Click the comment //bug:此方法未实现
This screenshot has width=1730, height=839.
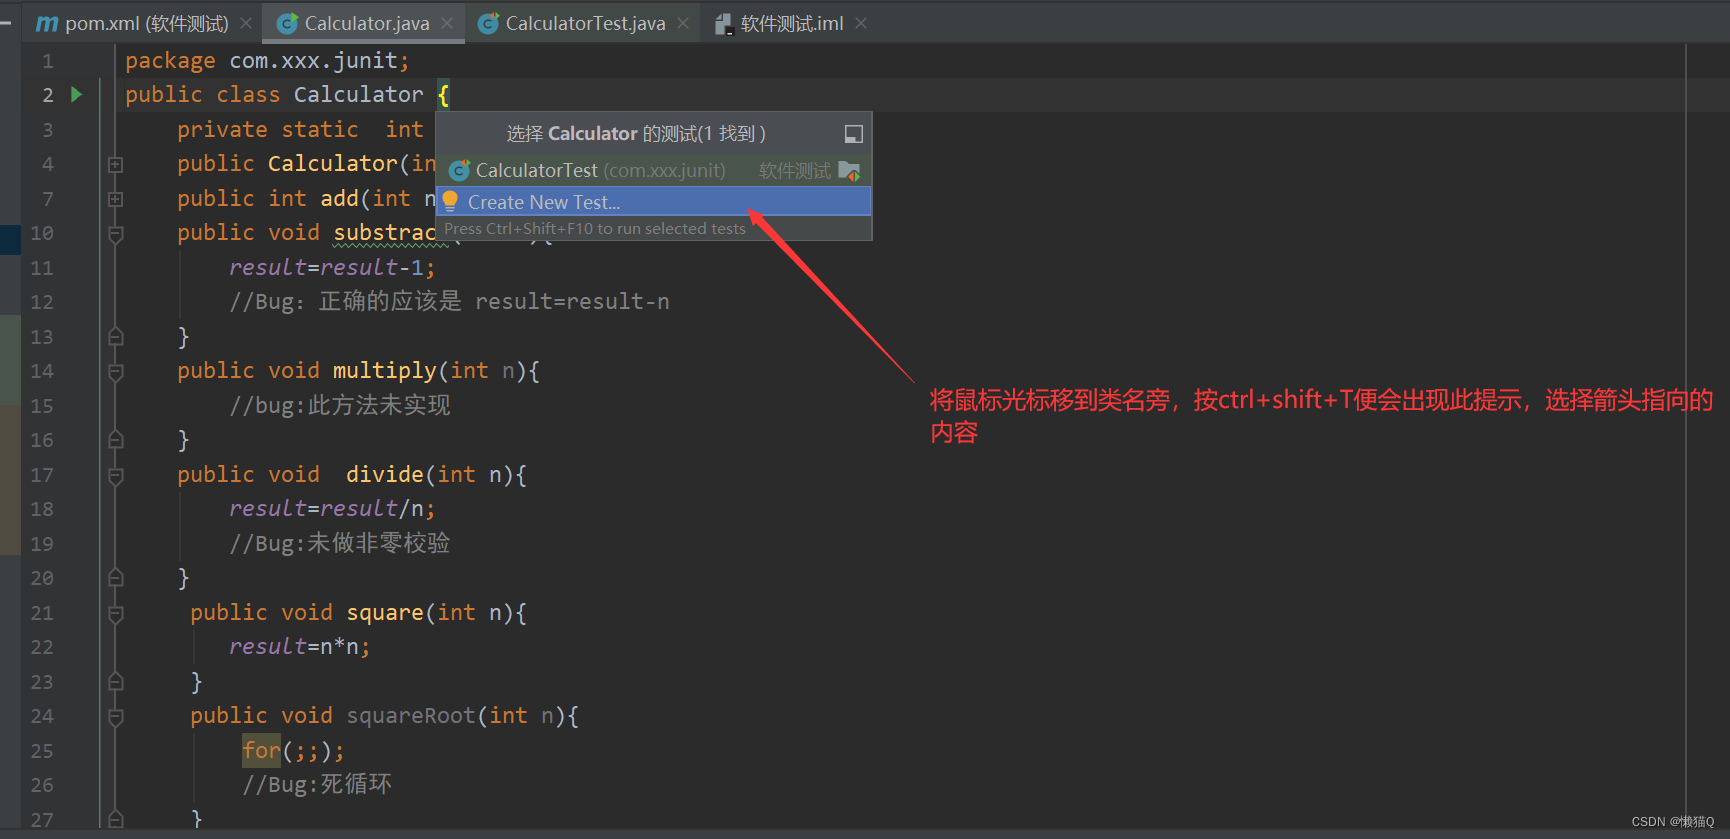[x=340, y=405]
